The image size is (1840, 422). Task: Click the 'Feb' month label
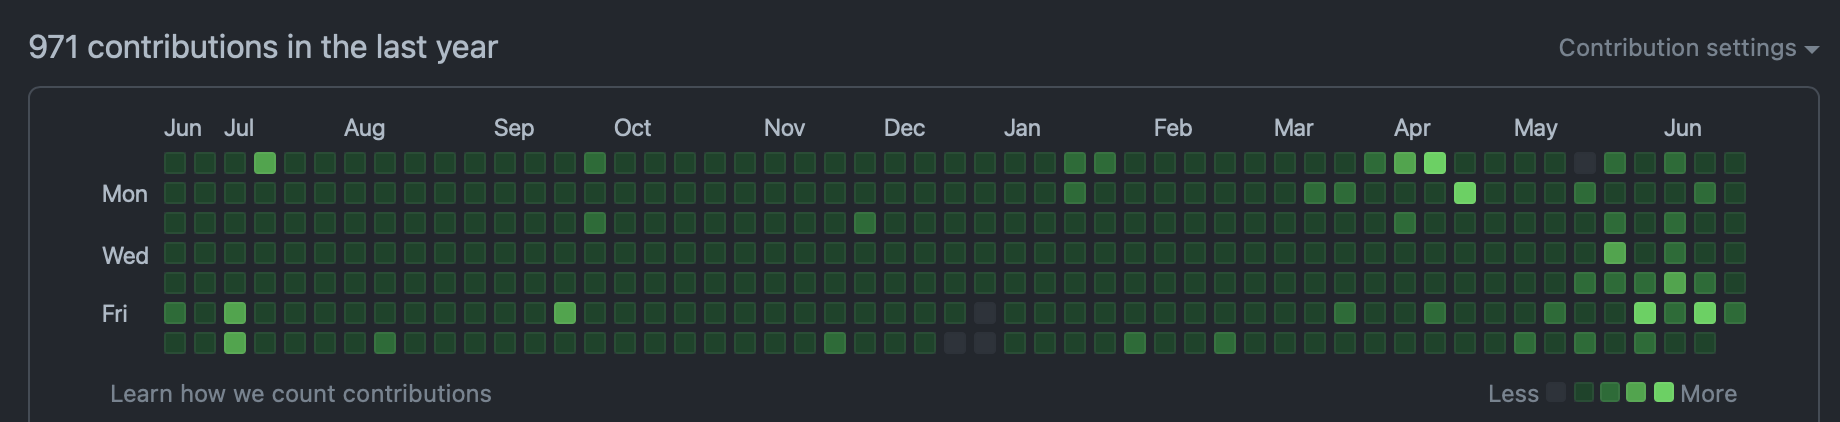point(1173,128)
